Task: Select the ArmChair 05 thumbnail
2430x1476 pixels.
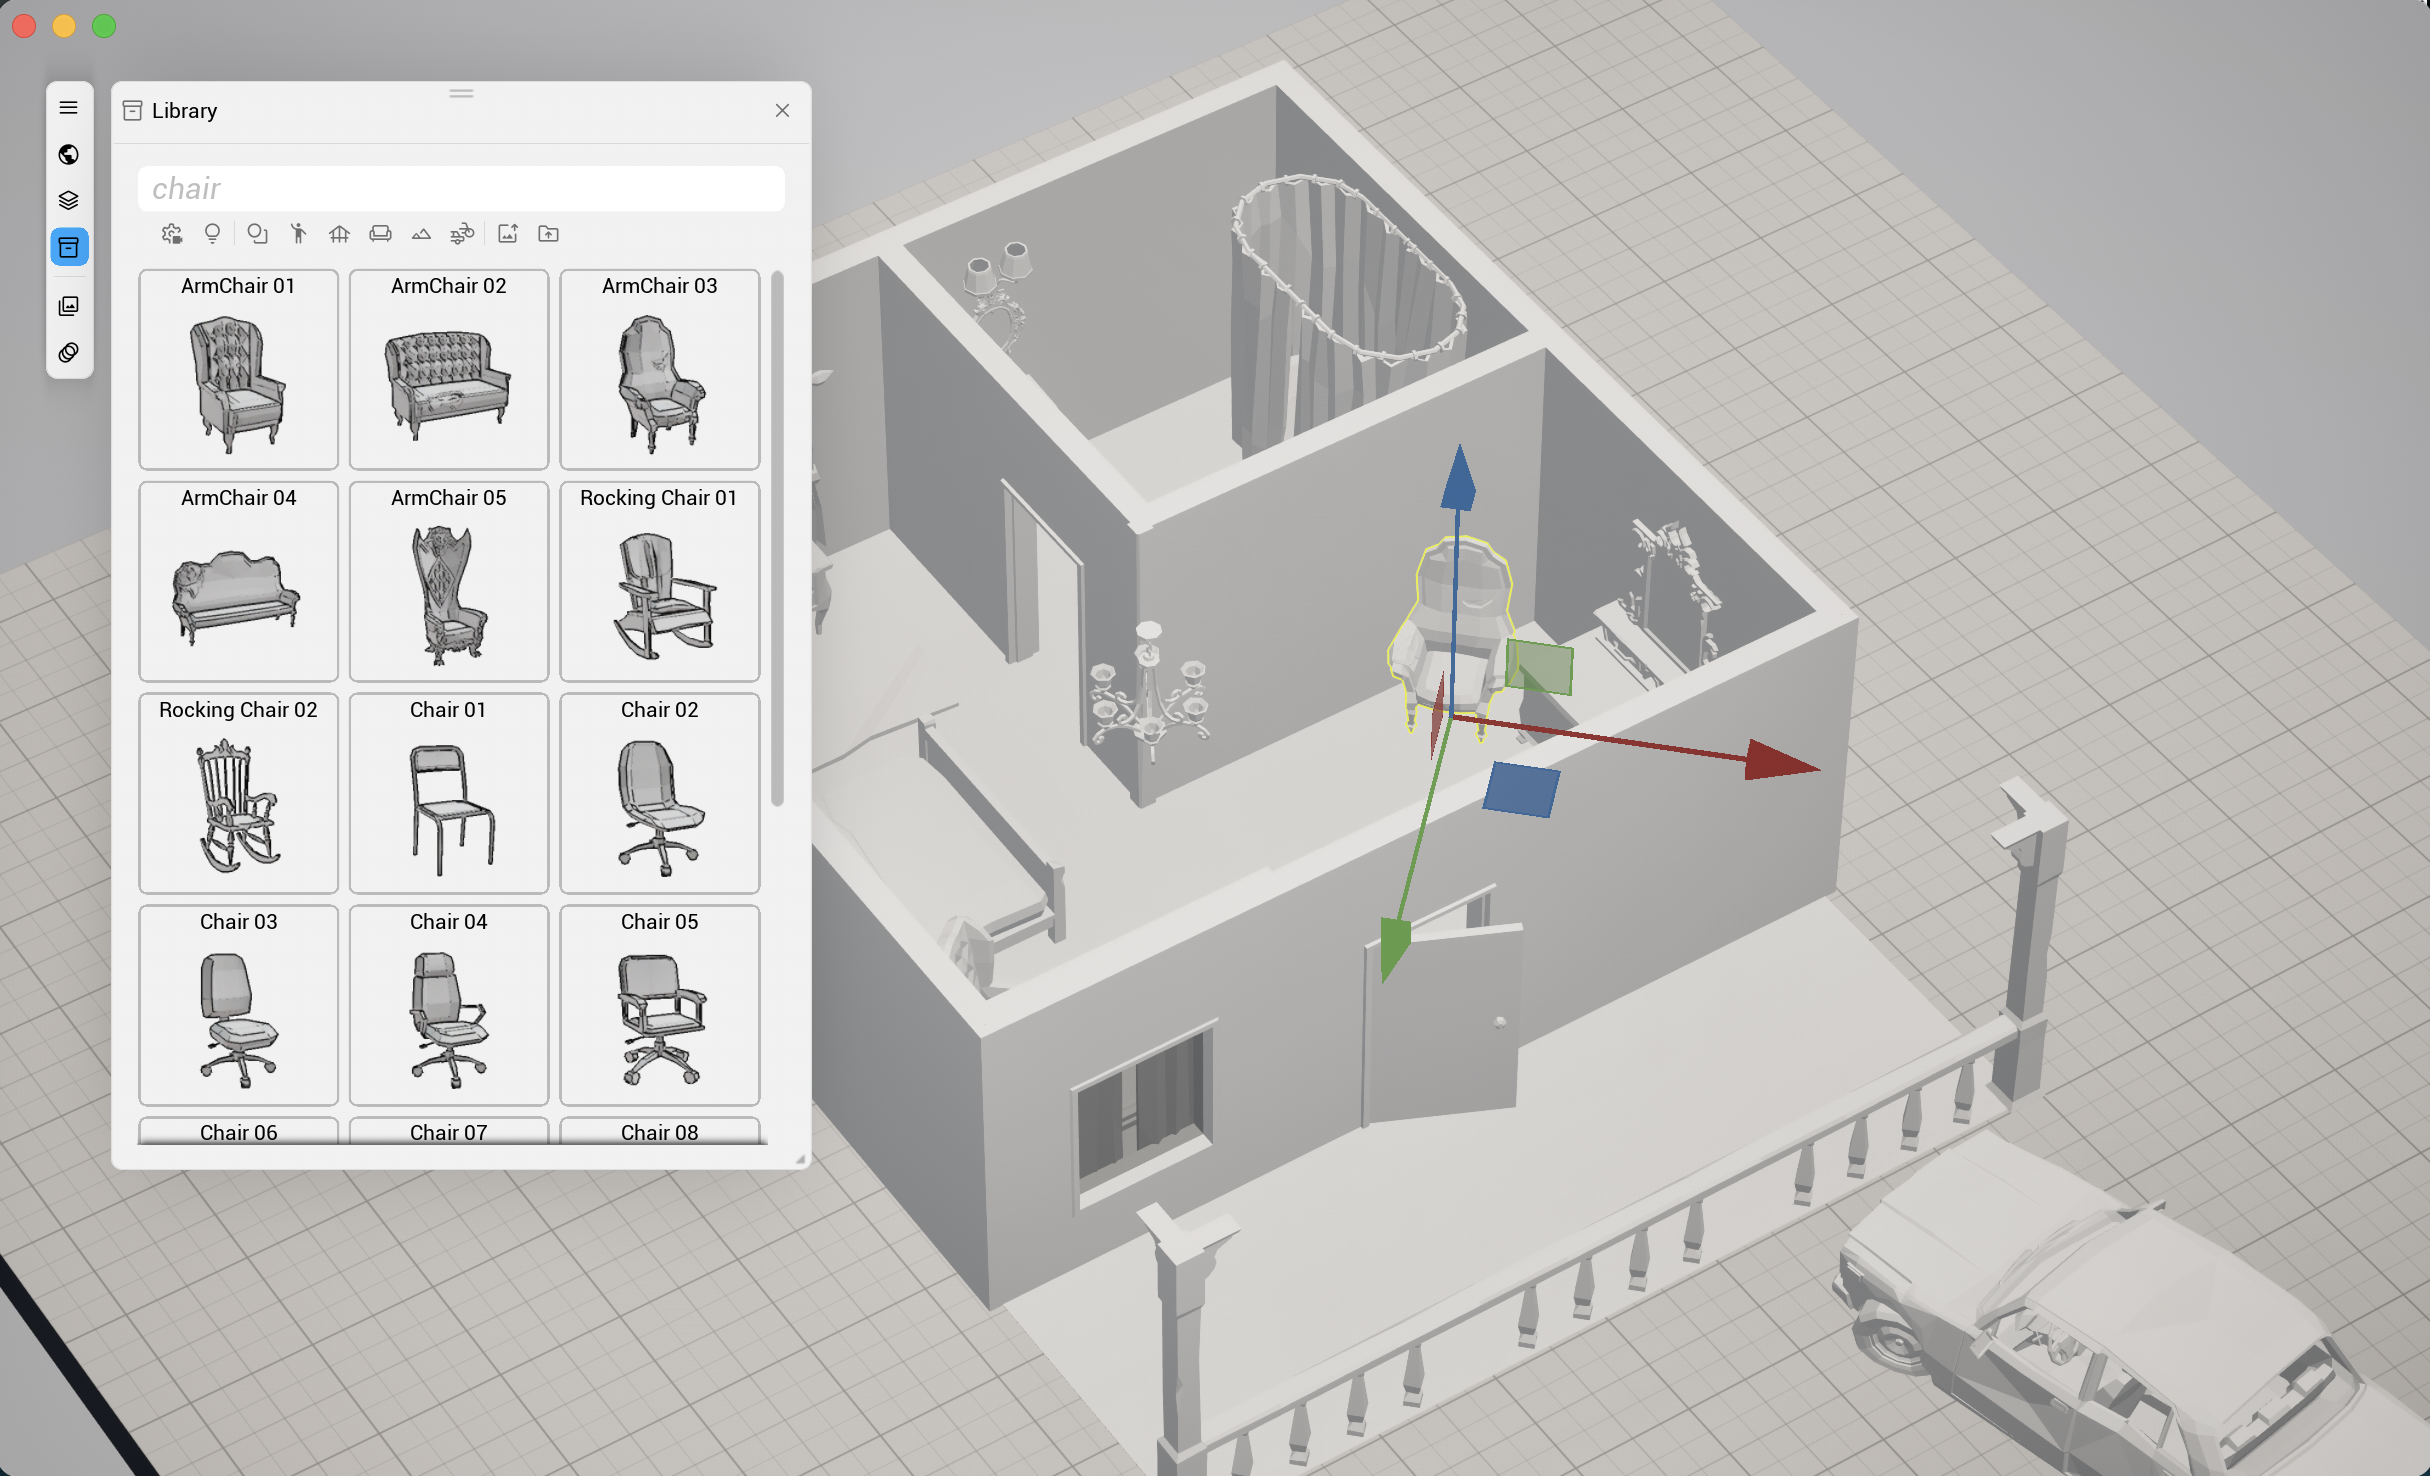Action: [x=449, y=581]
